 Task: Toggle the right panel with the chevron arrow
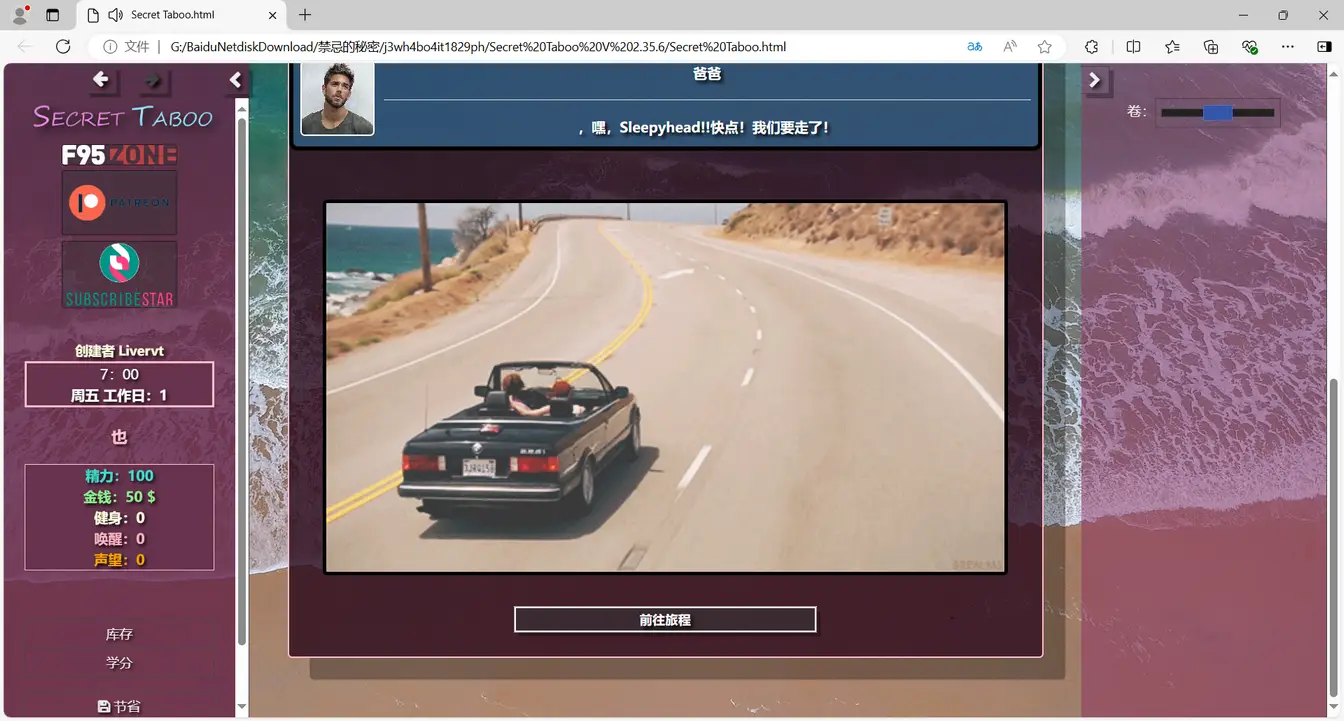tap(1095, 80)
